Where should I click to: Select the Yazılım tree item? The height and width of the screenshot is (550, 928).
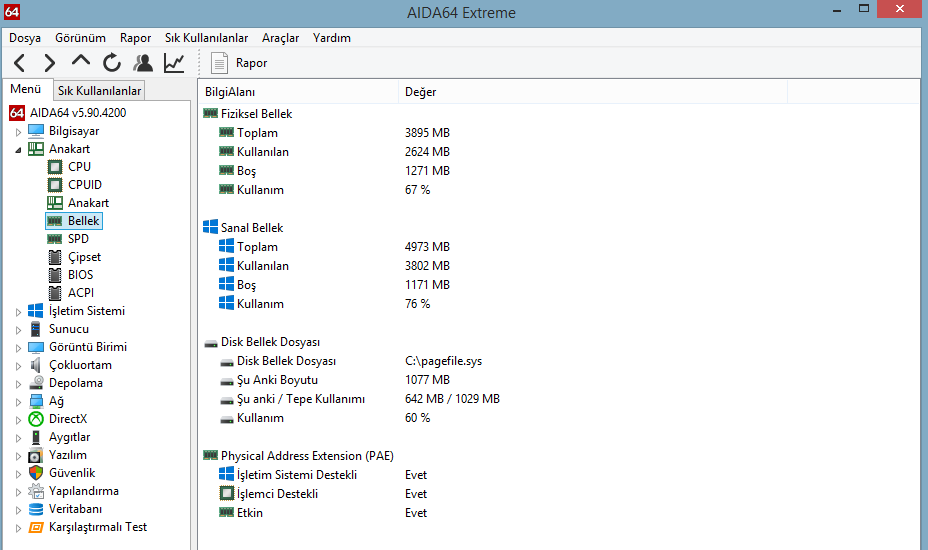tap(67, 455)
